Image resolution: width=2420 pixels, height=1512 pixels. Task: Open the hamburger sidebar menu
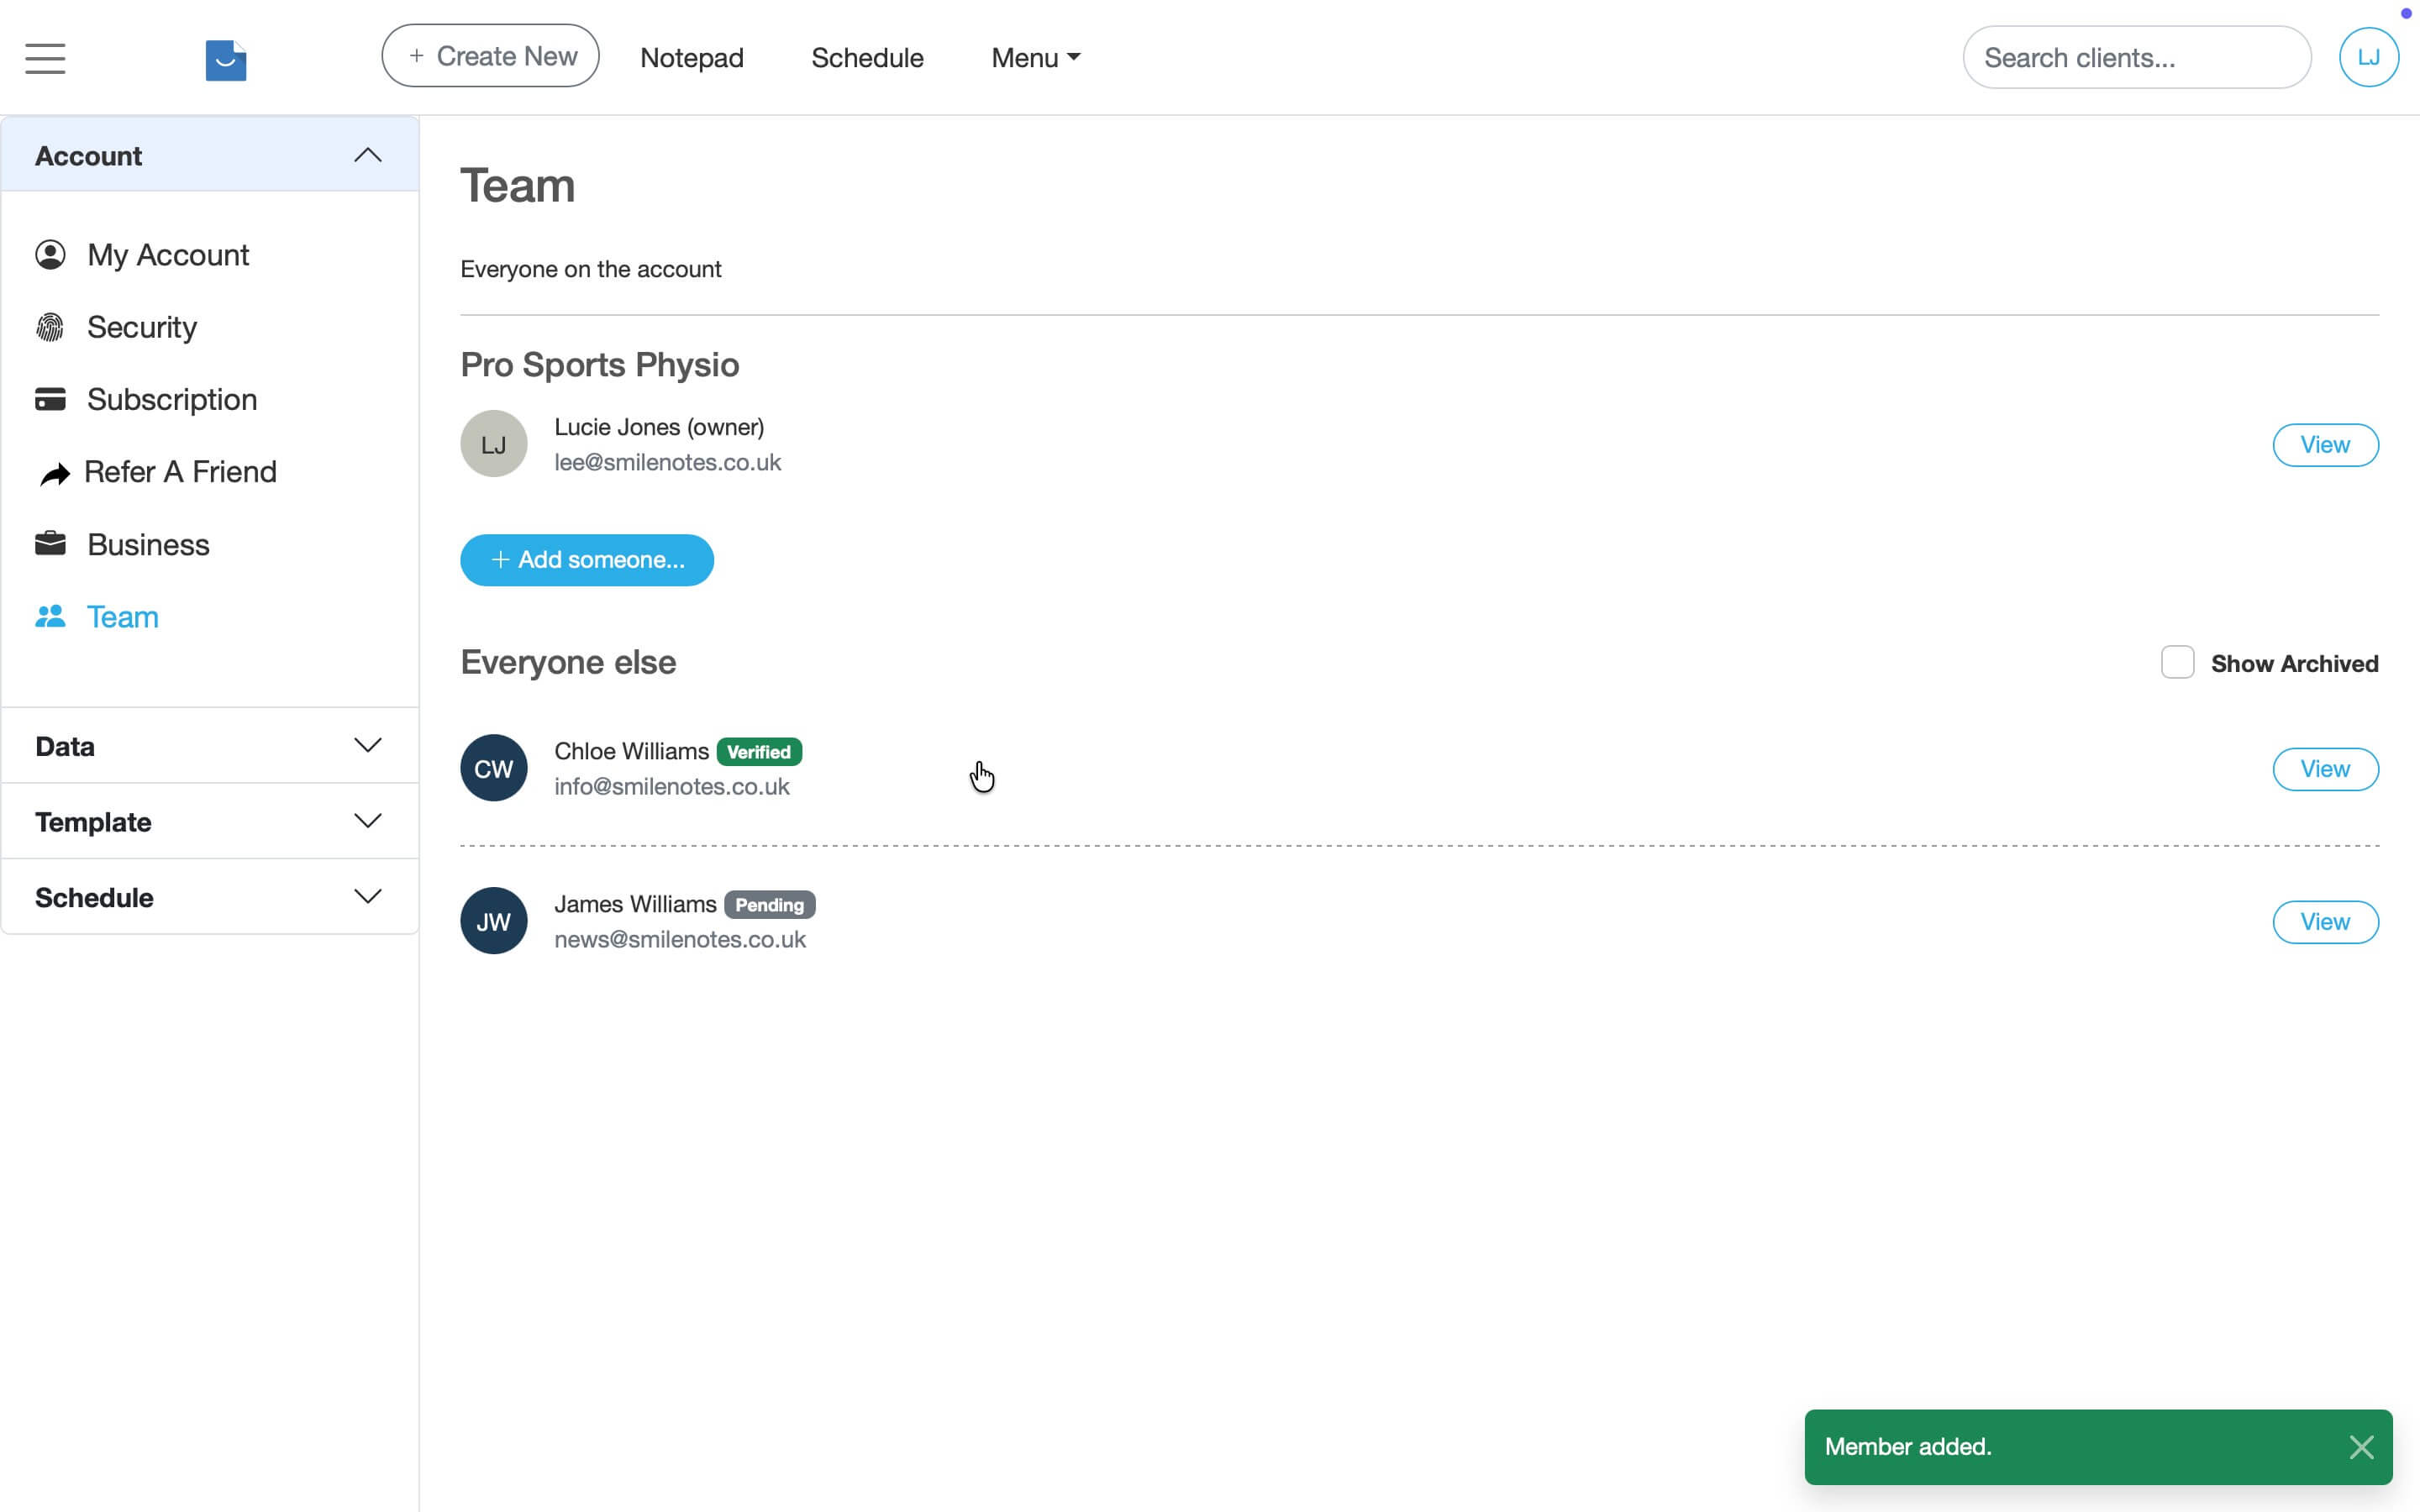pos(45,58)
